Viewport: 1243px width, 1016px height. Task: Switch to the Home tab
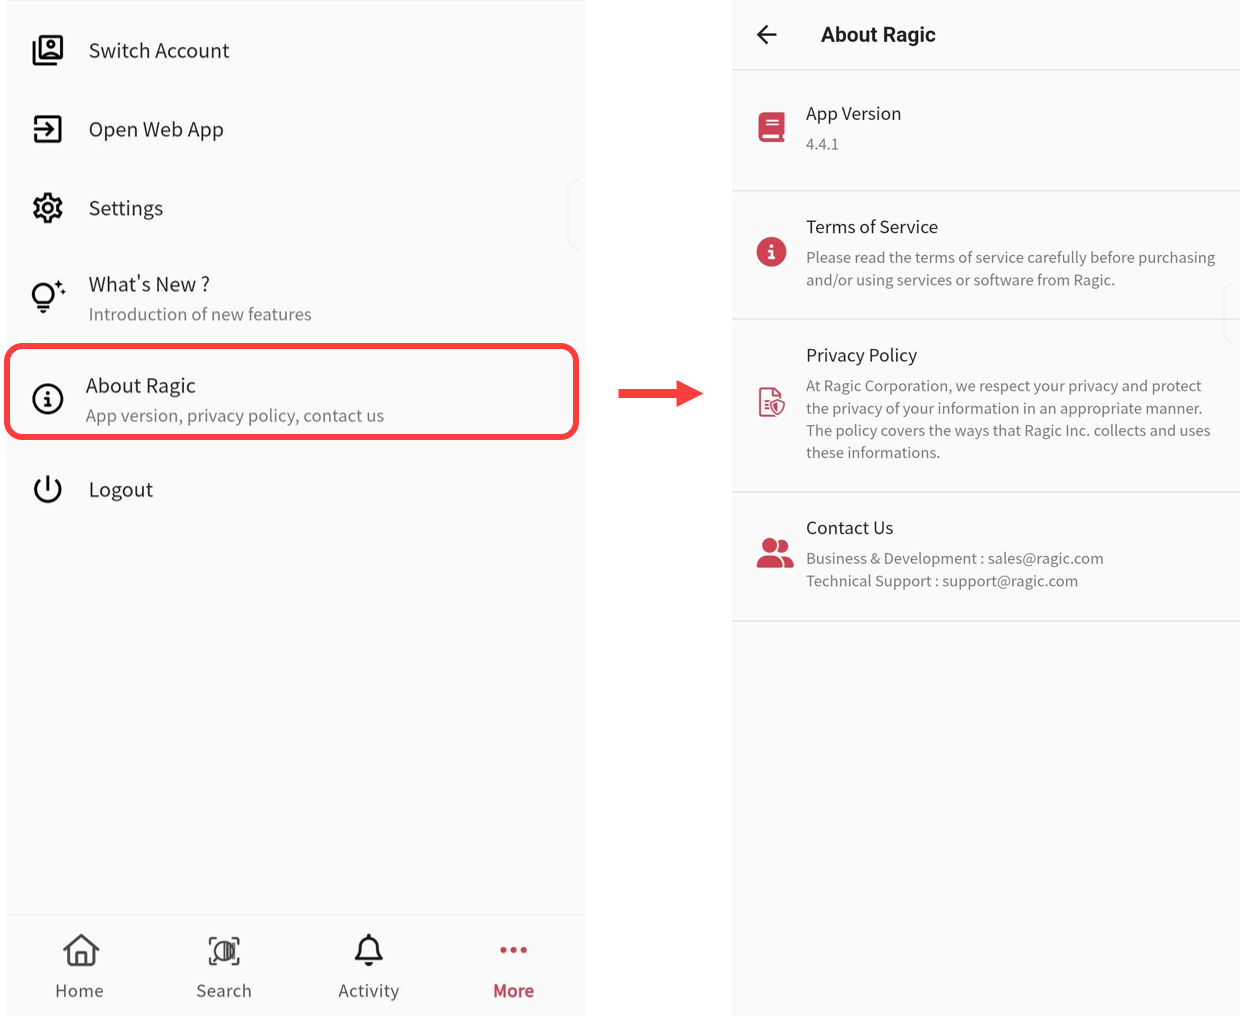(80, 966)
